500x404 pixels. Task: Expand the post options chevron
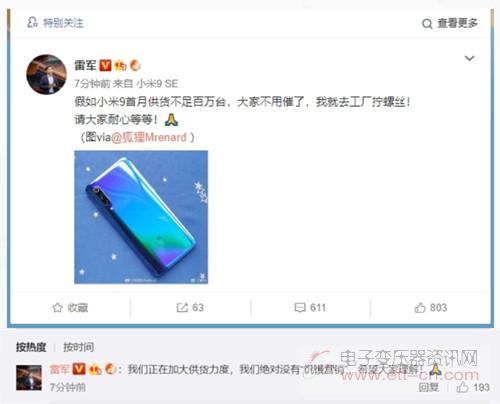pyautogui.click(x=469, y=58)
